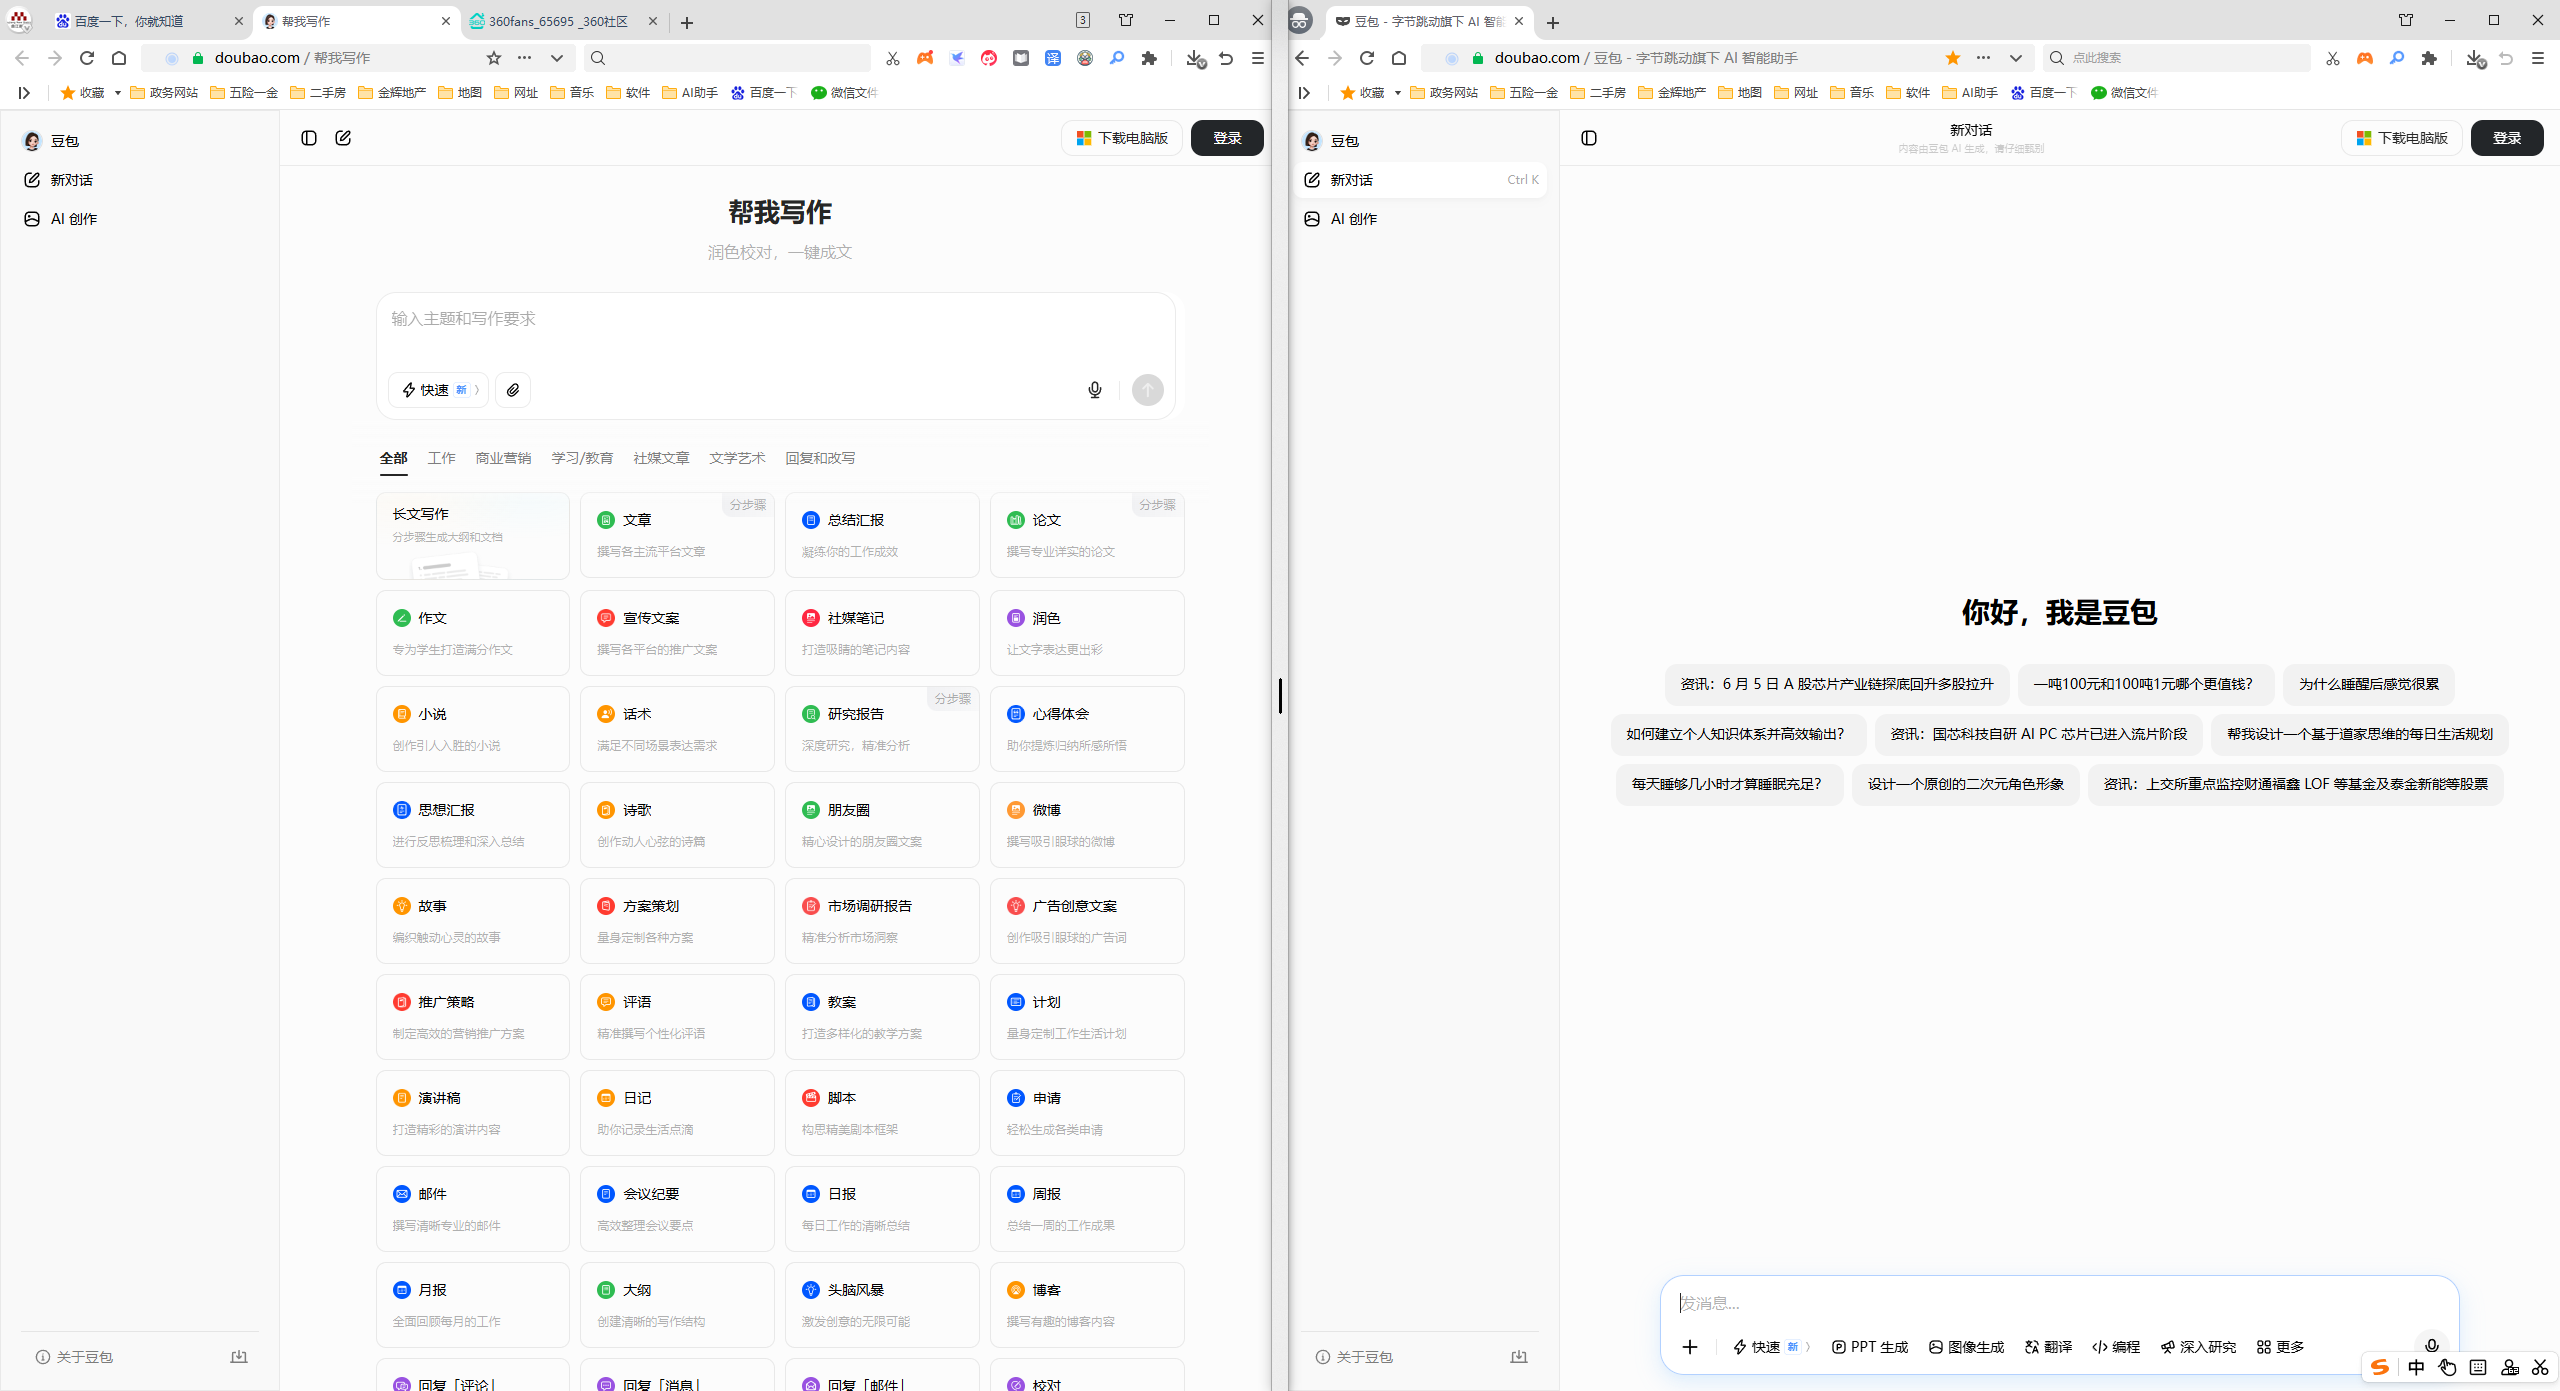The image size is (2560, 1391).
Task: Click the 点此搜索 browser search box
Action: click(2177, 58)
